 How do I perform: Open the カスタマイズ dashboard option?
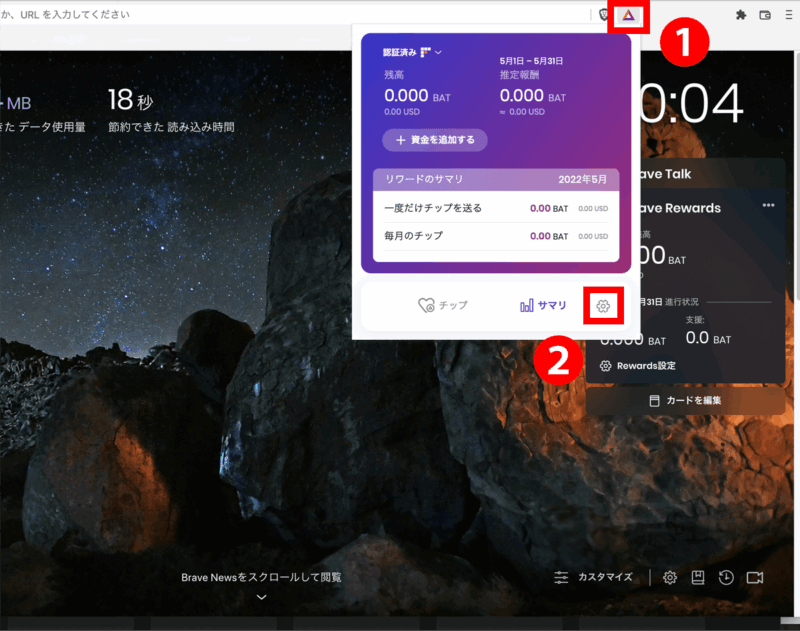[x=594, y=577]
